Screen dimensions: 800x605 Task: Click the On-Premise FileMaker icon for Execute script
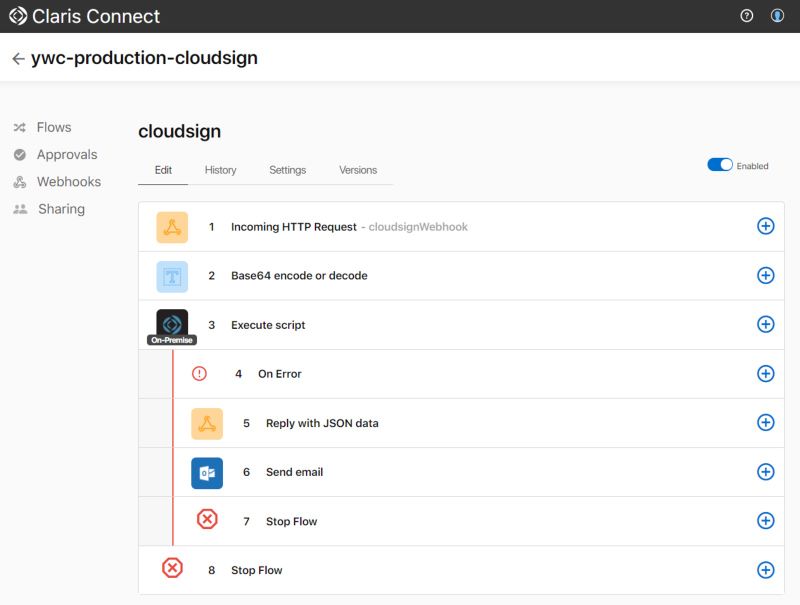(x=172, y=326)
